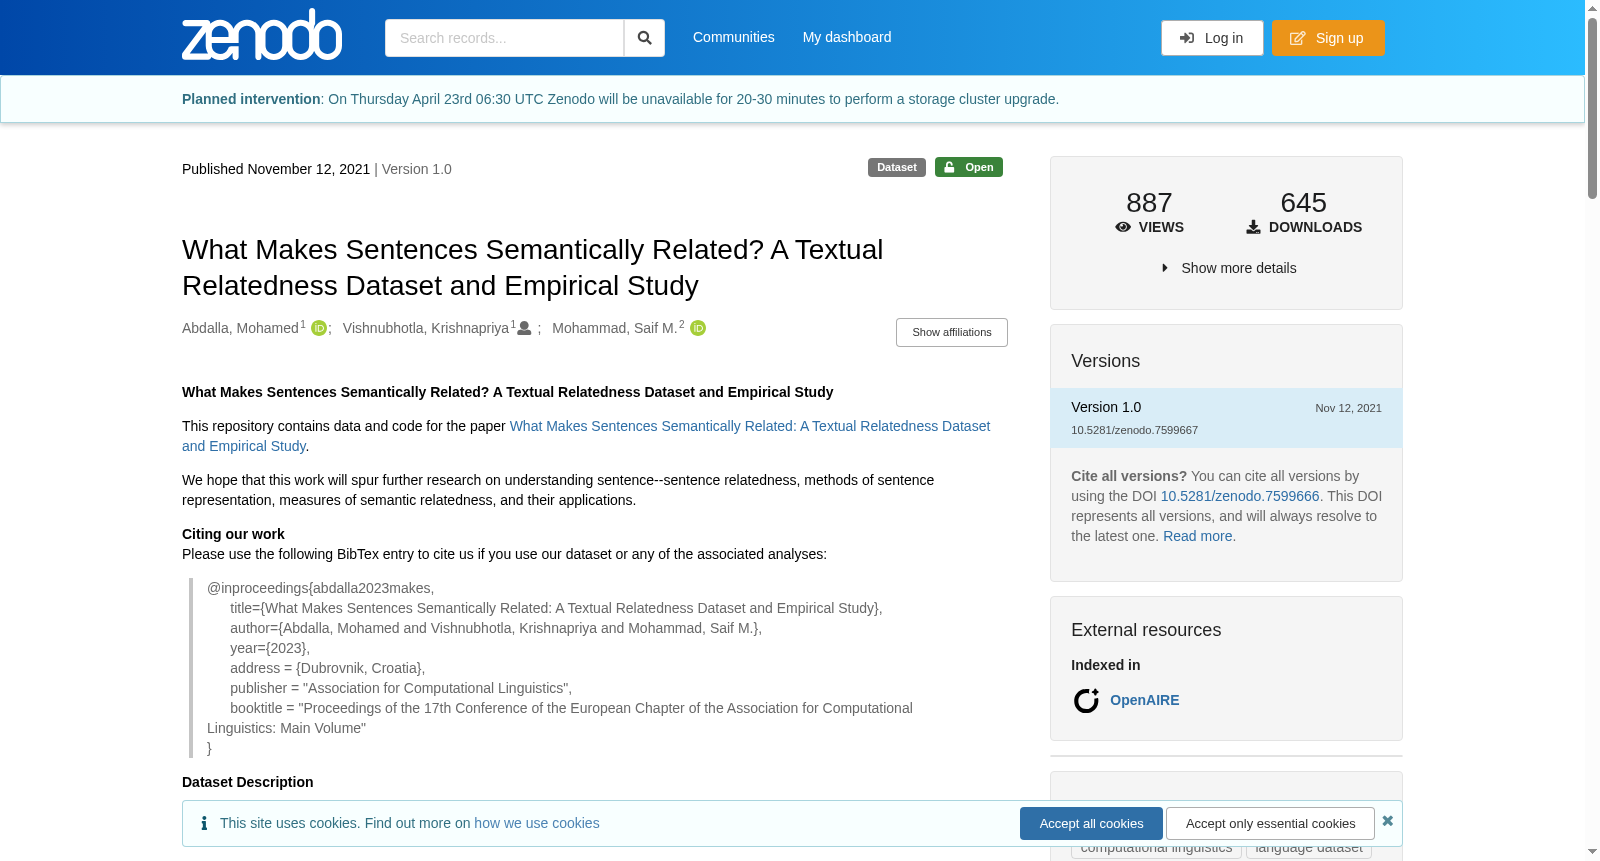Accept only essential cookies
This screenshot has height=861, width=1600.
click(x=1270, y=823)
